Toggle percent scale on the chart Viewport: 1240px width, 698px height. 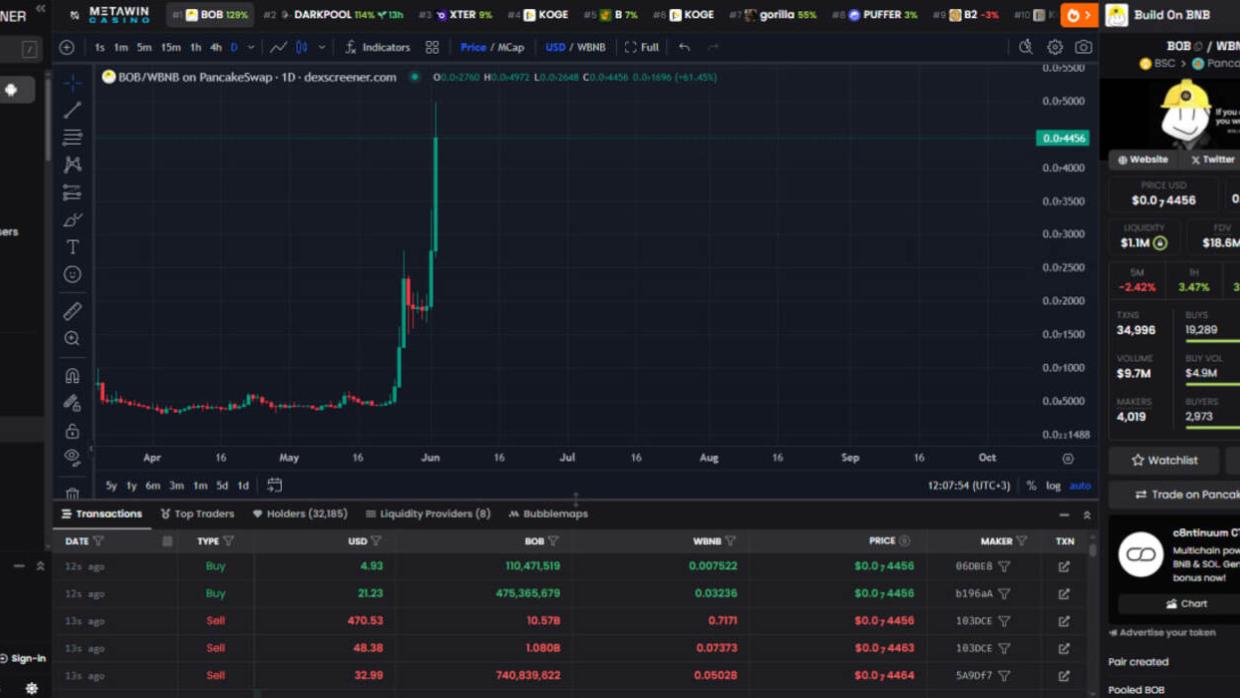click(1031, 486)
